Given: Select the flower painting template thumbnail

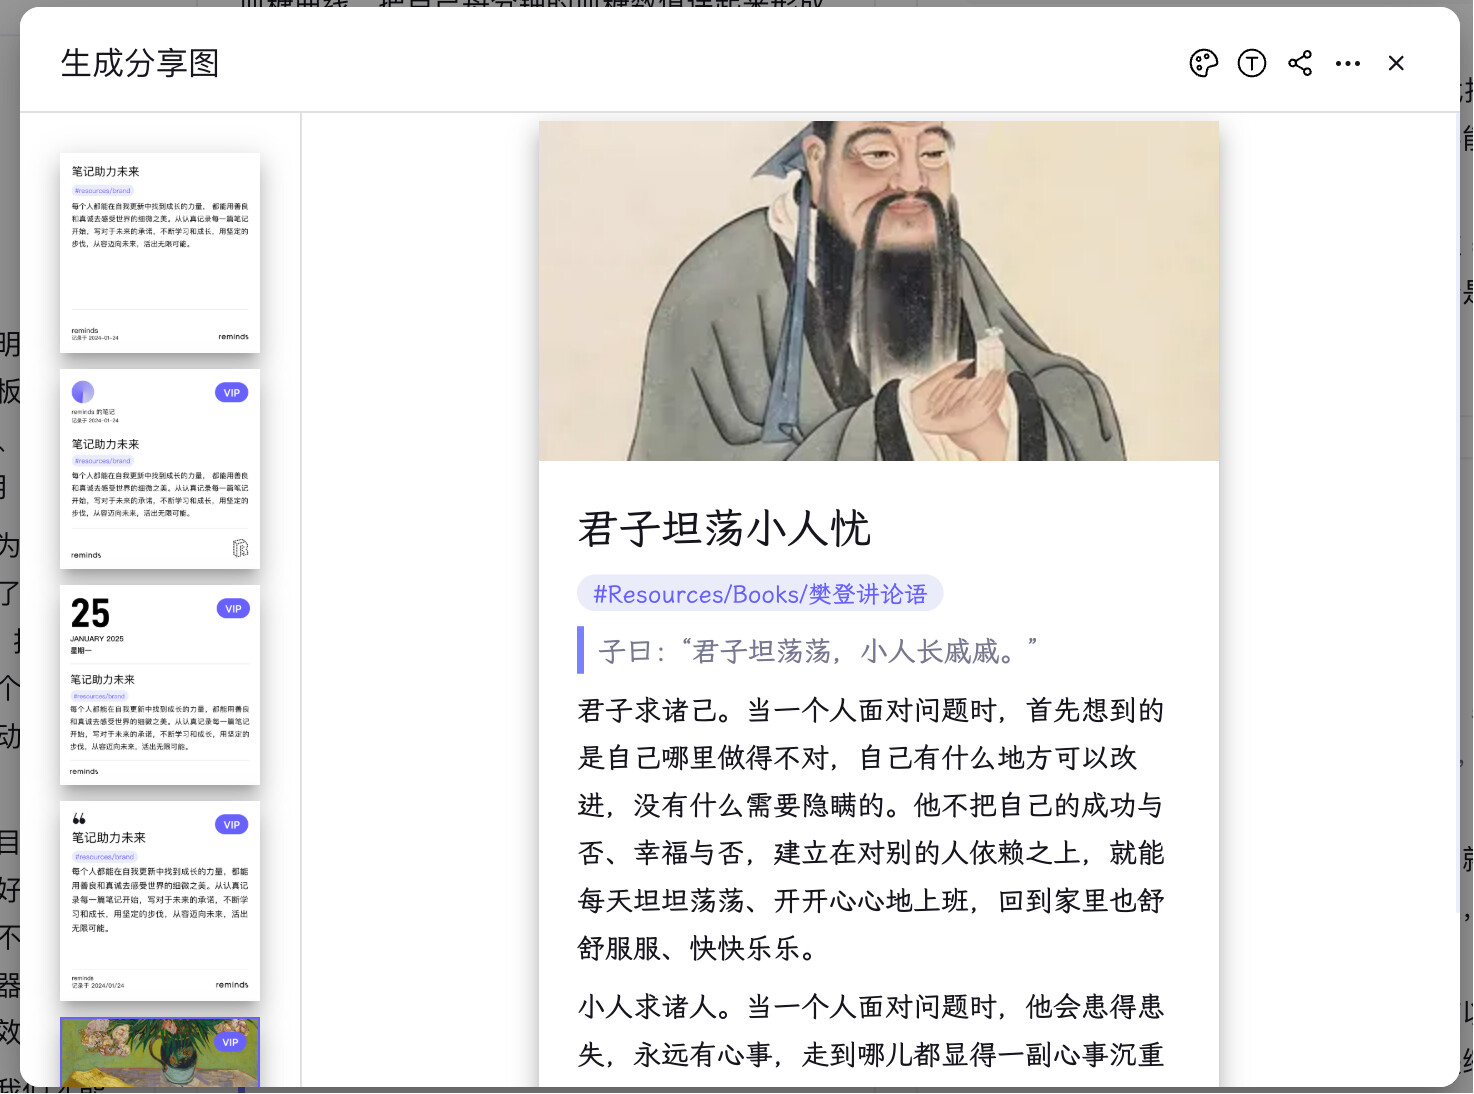Looking at the screenshot, I should click(160, 1052).
